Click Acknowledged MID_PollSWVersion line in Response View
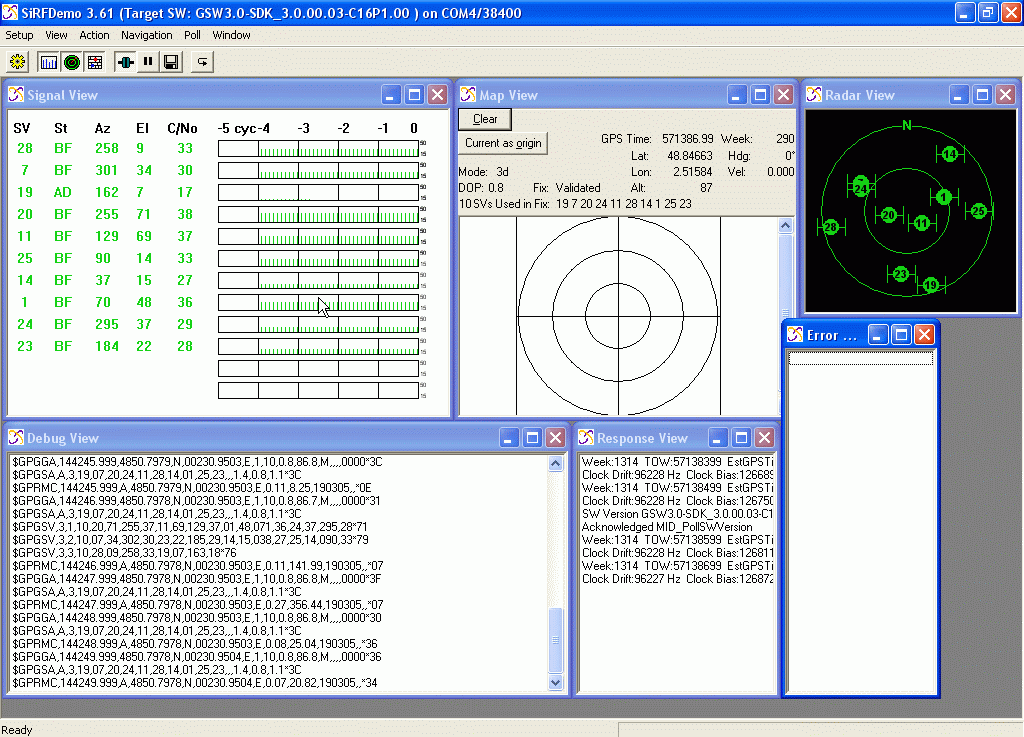The height and width of the screenshot is (737, 1024). tap(667, 527)
